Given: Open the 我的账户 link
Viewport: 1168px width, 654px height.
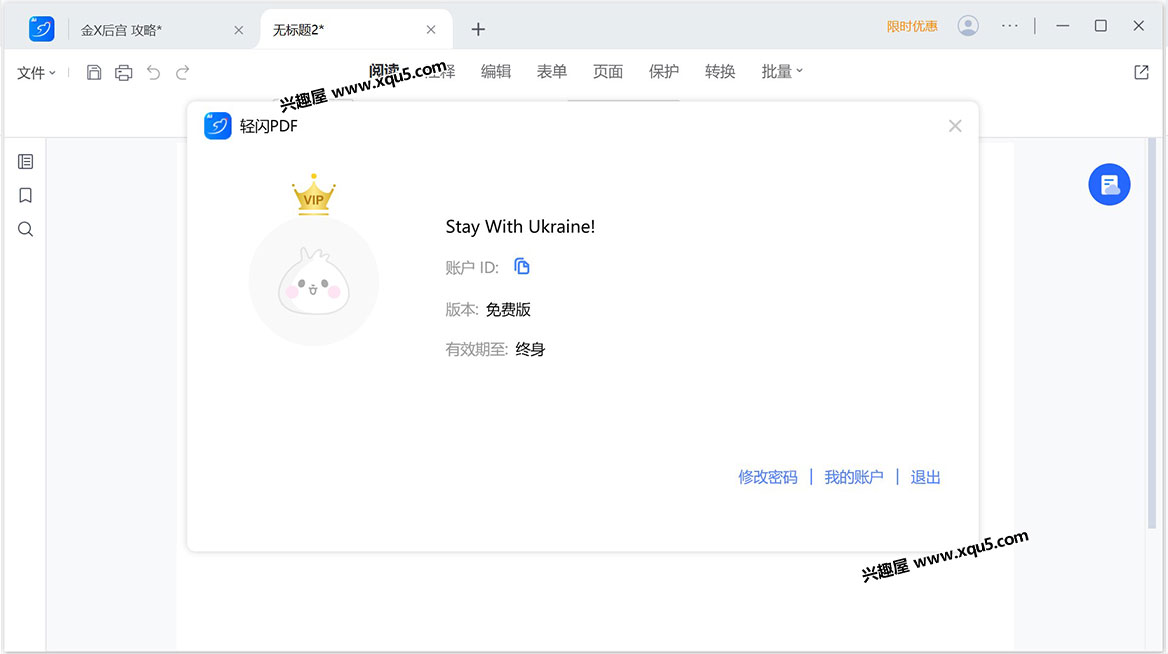Looking at the screenshot, I should 854,477.
